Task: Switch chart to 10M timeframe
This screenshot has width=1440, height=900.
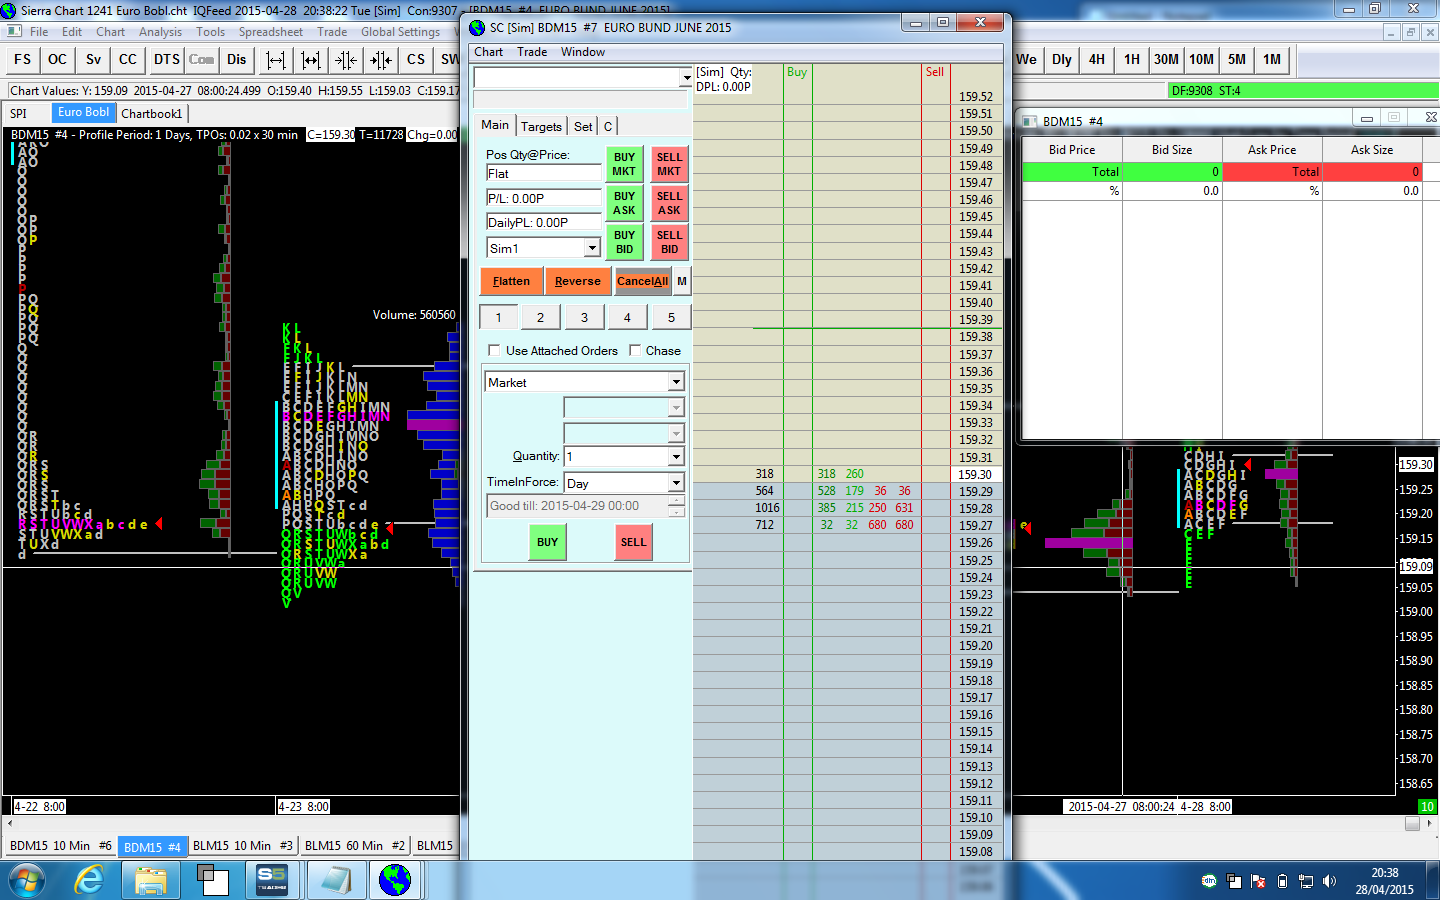Action: click(x=1202, y=60)
